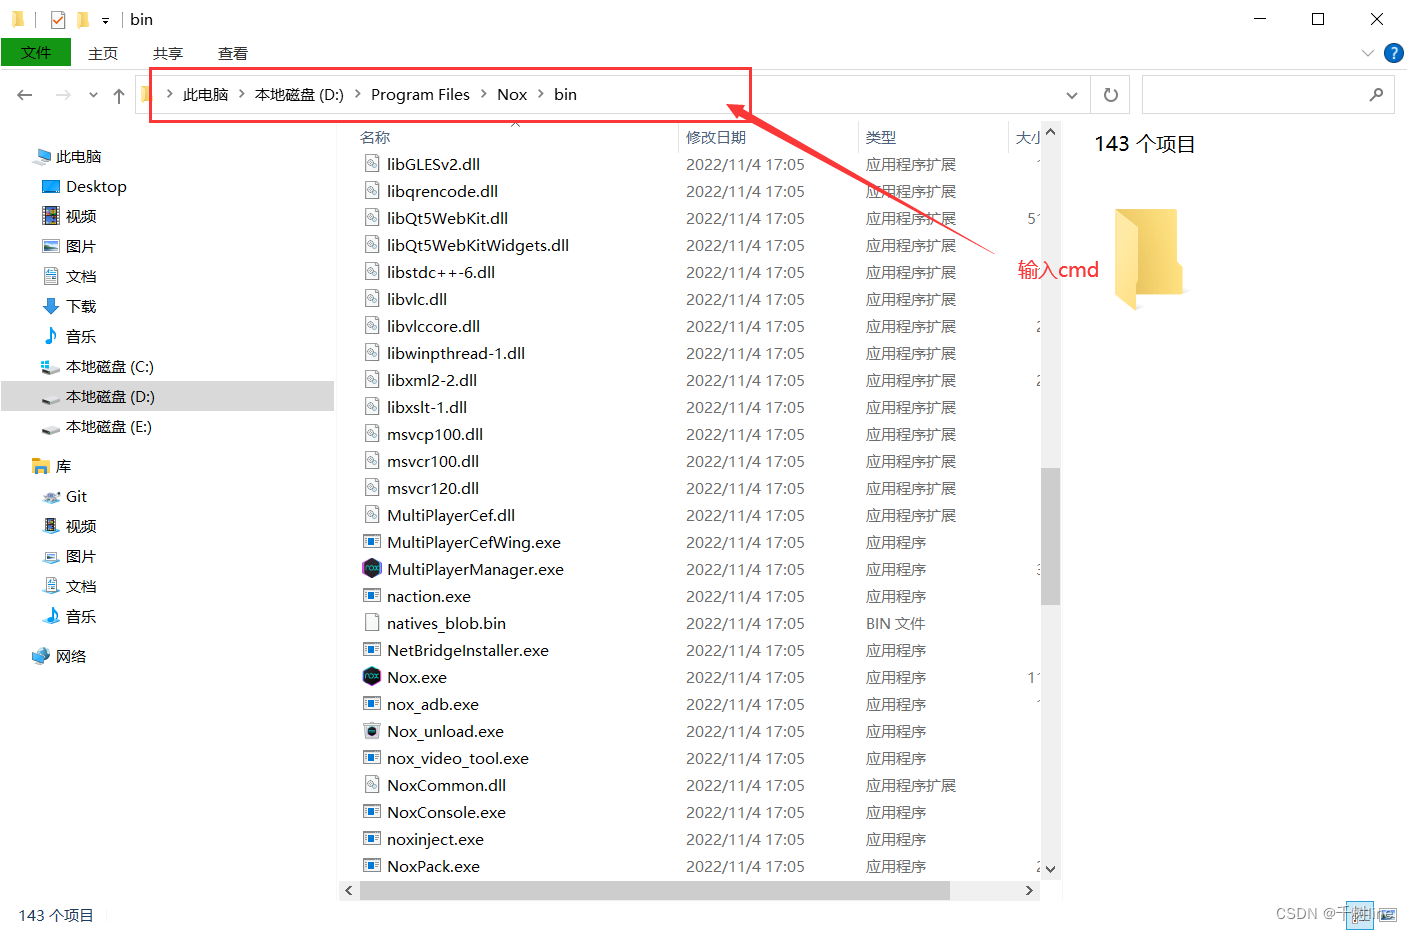Sort by the 名称 column header
Screen dimensions: 1408x931
click(375, 137)
